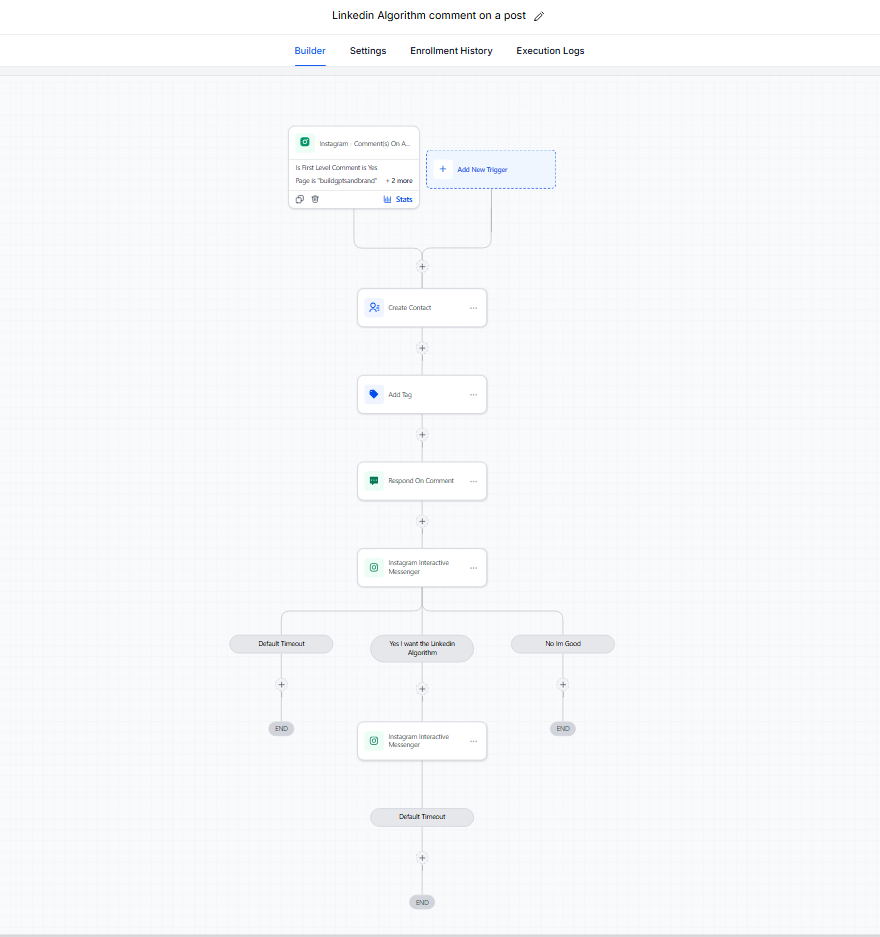Open the Enrollment History tab

pos(451,51)
